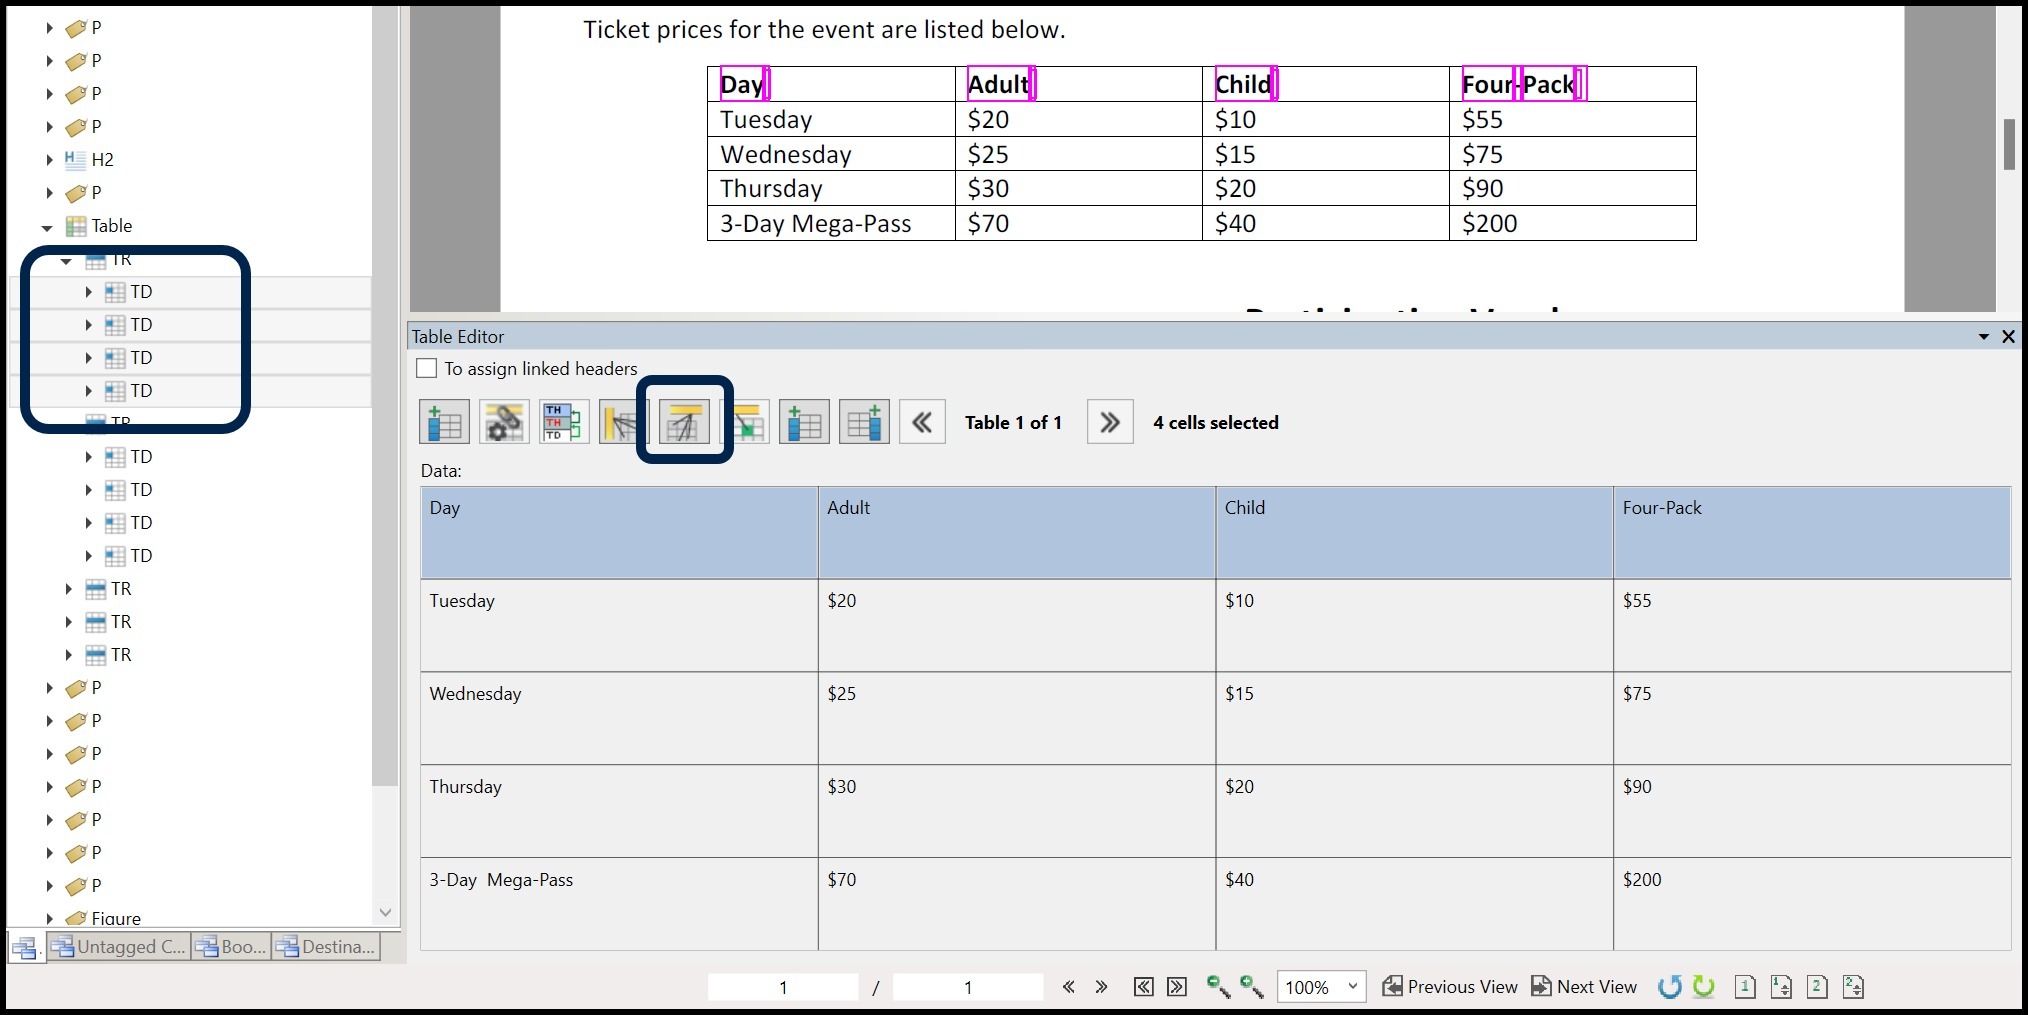Screen dimensions: 2028x1015
Task: Close the Table Editor panel
Action: pyautogui.click(x=2008, y=337)
